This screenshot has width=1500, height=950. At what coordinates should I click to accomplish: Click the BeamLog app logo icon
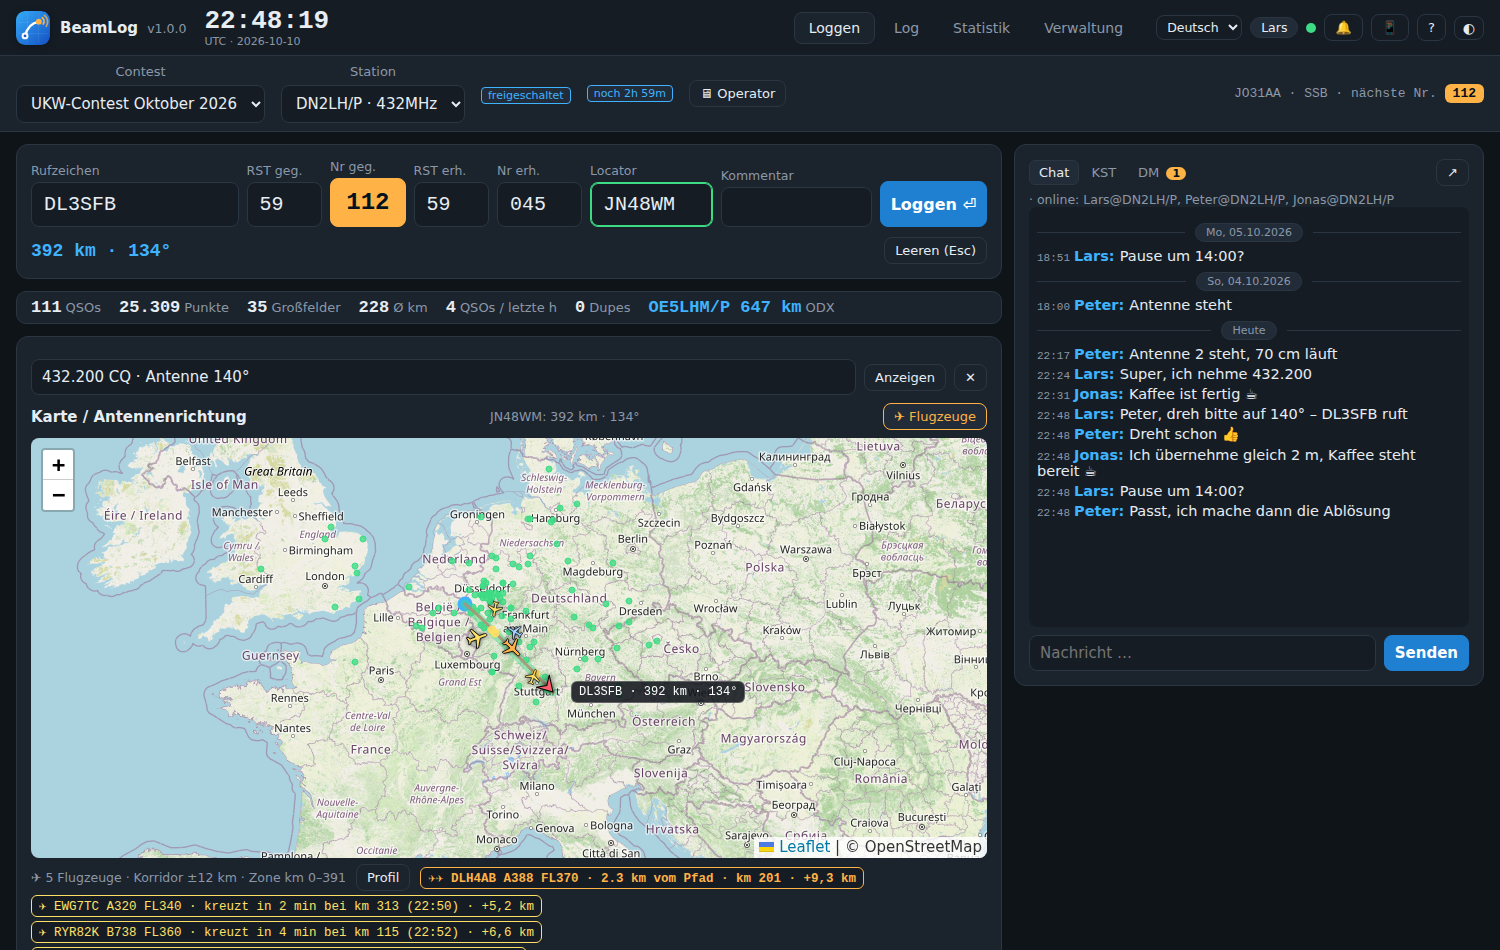point(33,28)
